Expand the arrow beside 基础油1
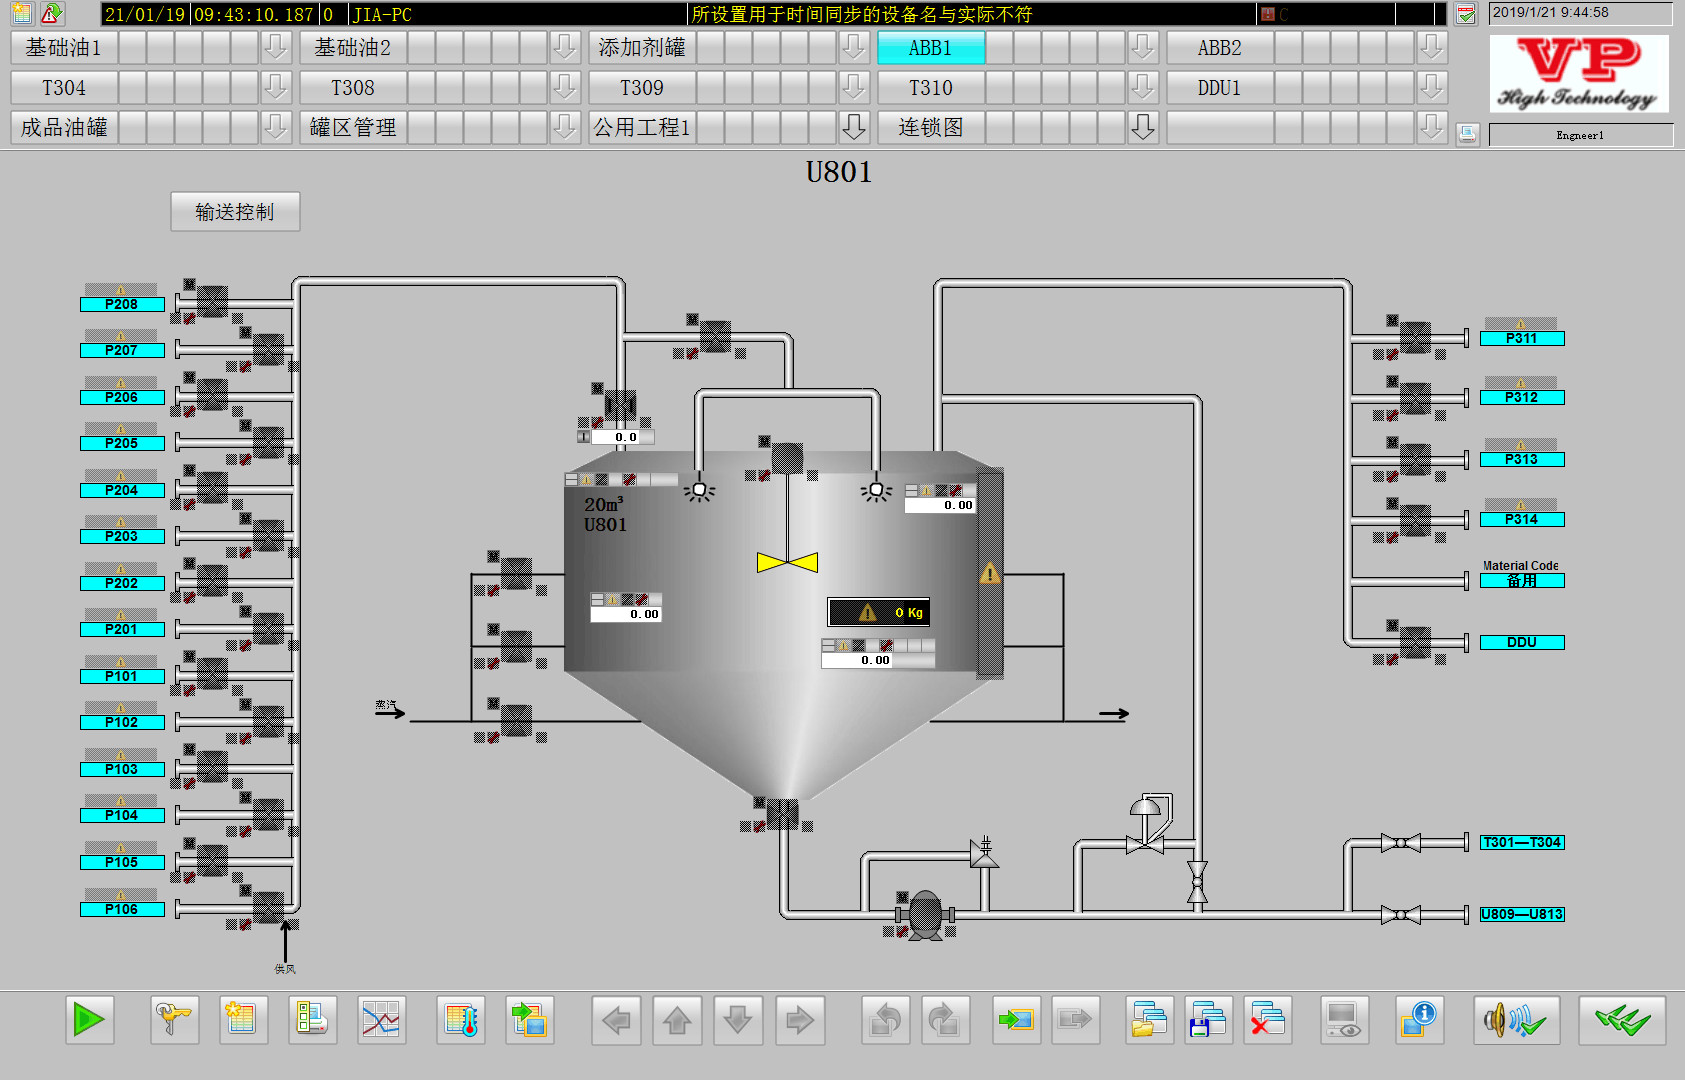Viewport: 1685px width, 1080px height. point(275,47)
